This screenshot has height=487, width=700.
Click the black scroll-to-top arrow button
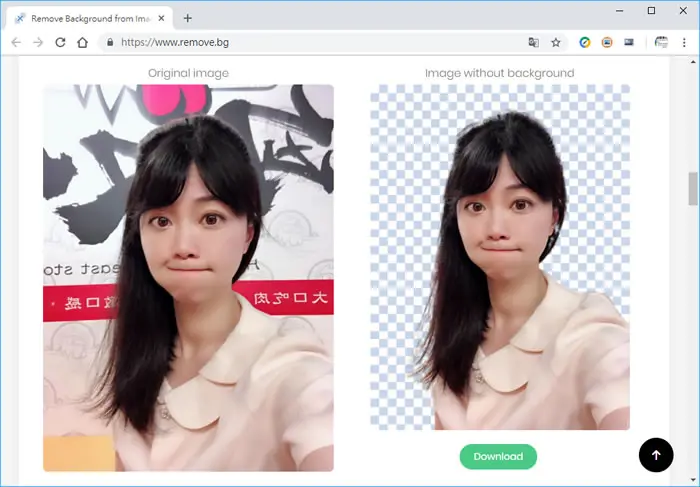coord(656,455)
